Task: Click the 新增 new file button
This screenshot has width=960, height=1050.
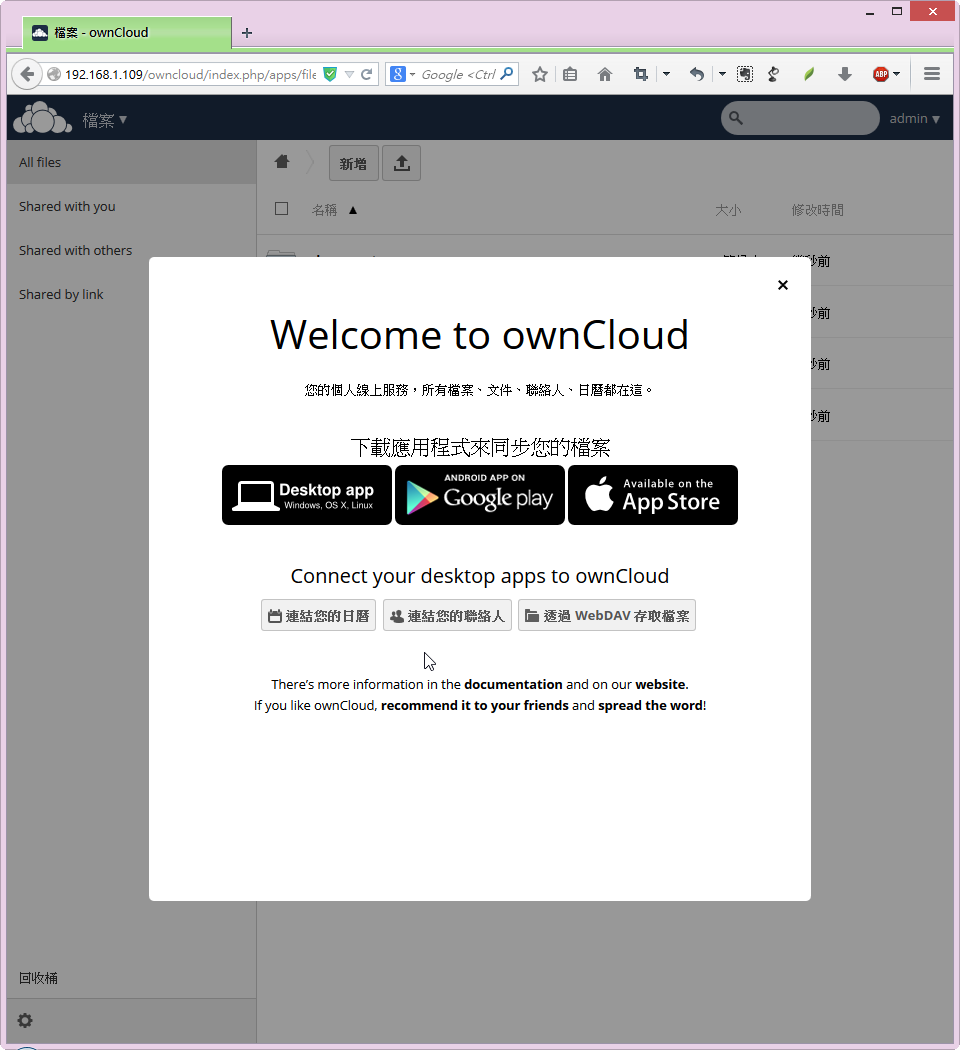Action: [353, 163]
